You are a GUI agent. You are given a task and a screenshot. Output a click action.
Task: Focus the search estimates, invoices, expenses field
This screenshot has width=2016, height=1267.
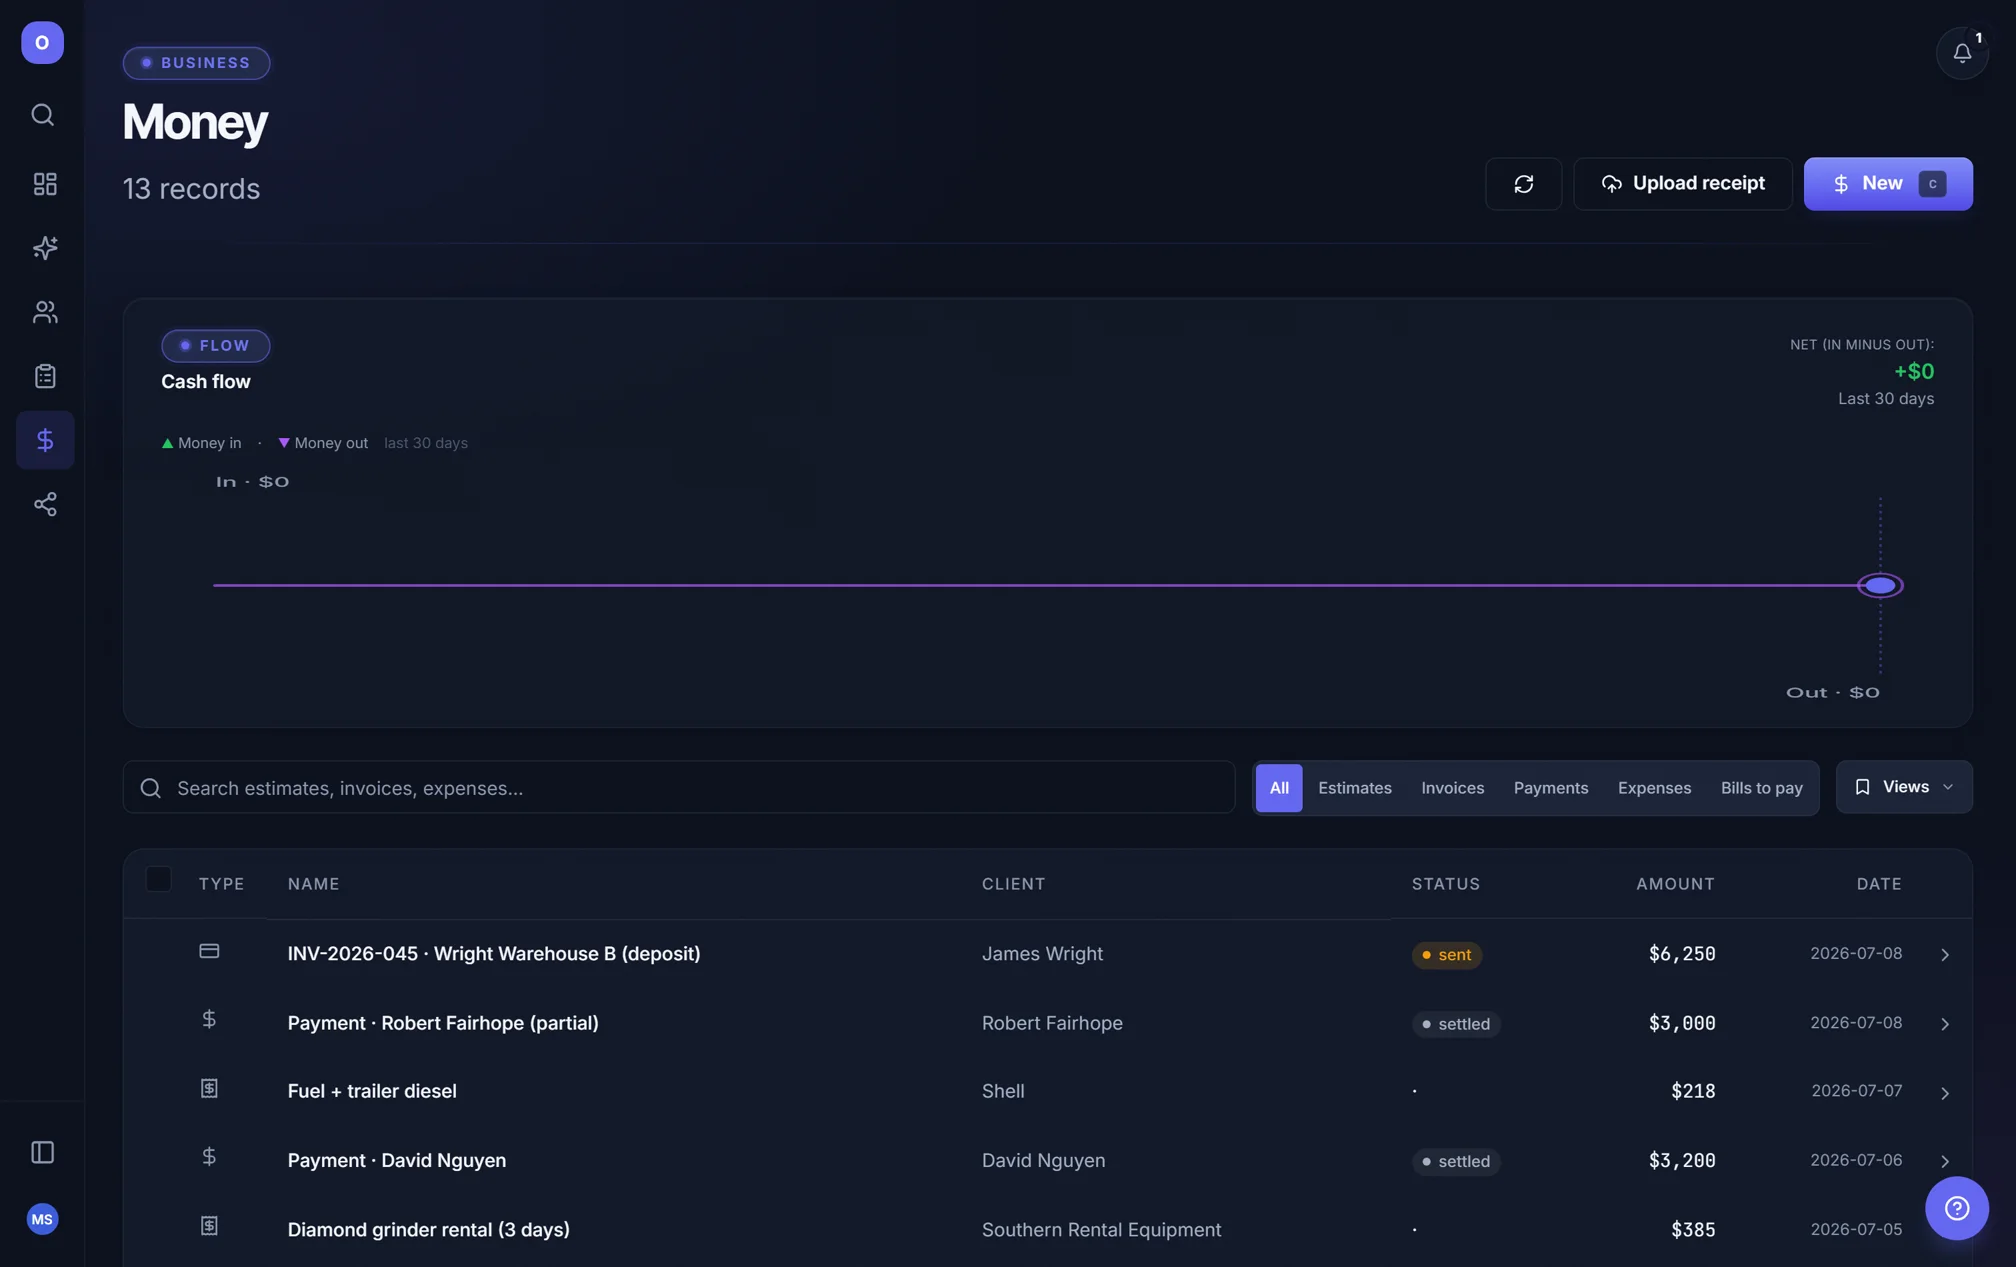[x=679, y=788]
